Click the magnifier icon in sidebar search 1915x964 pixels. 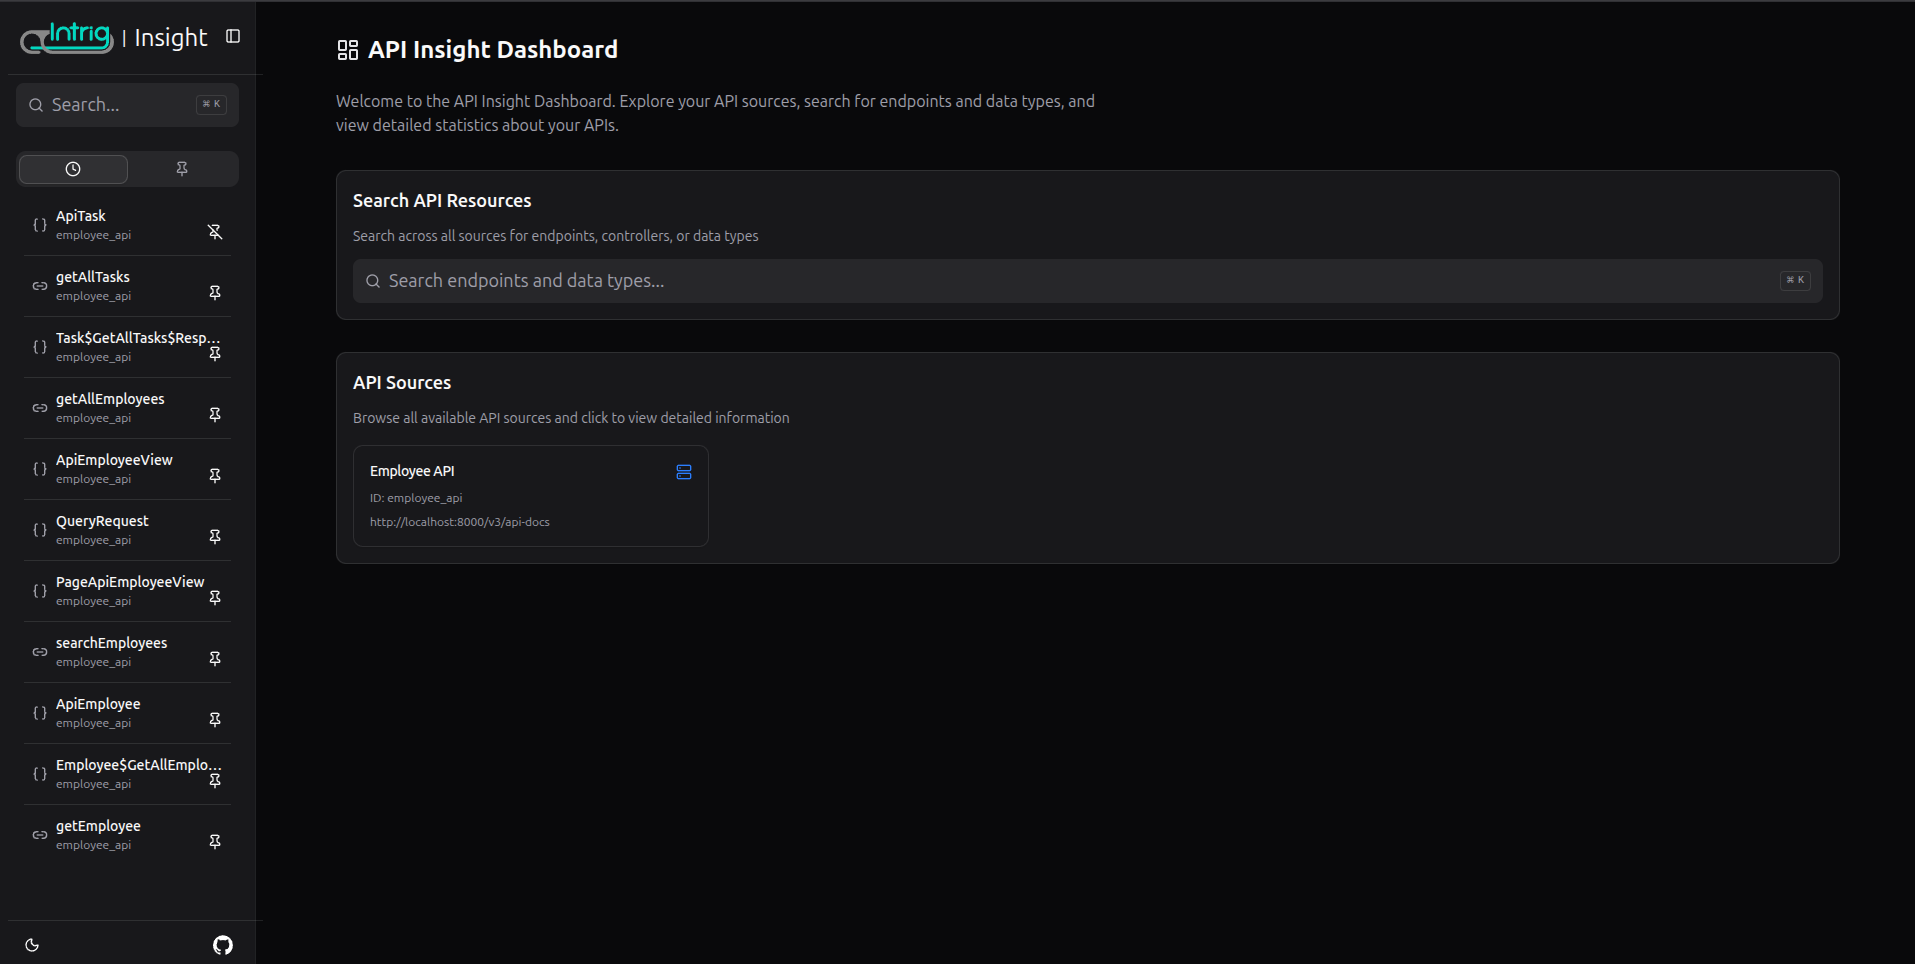[36, 104]
